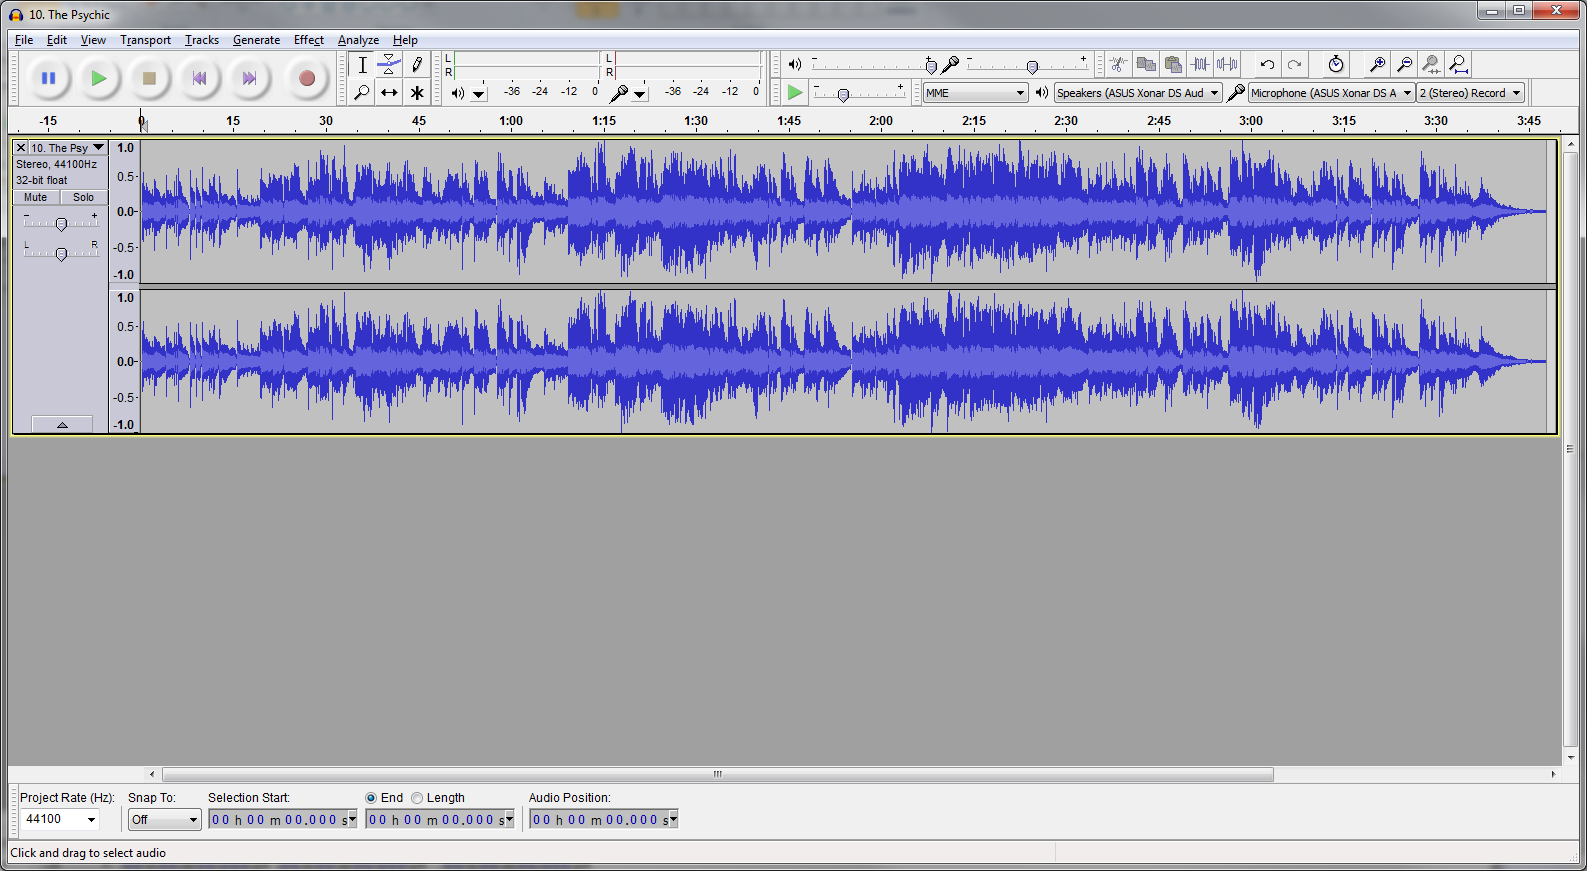Click the Silence audio icon

[1227, 64]
